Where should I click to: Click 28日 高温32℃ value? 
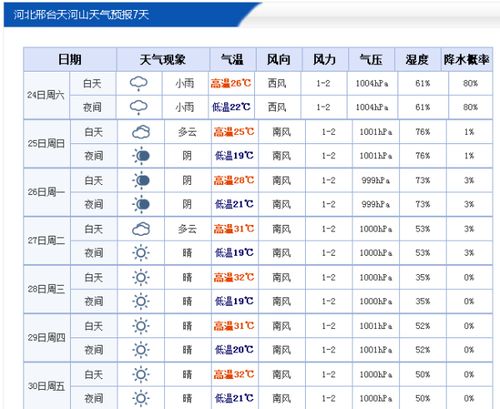click(x=234, y=277)
